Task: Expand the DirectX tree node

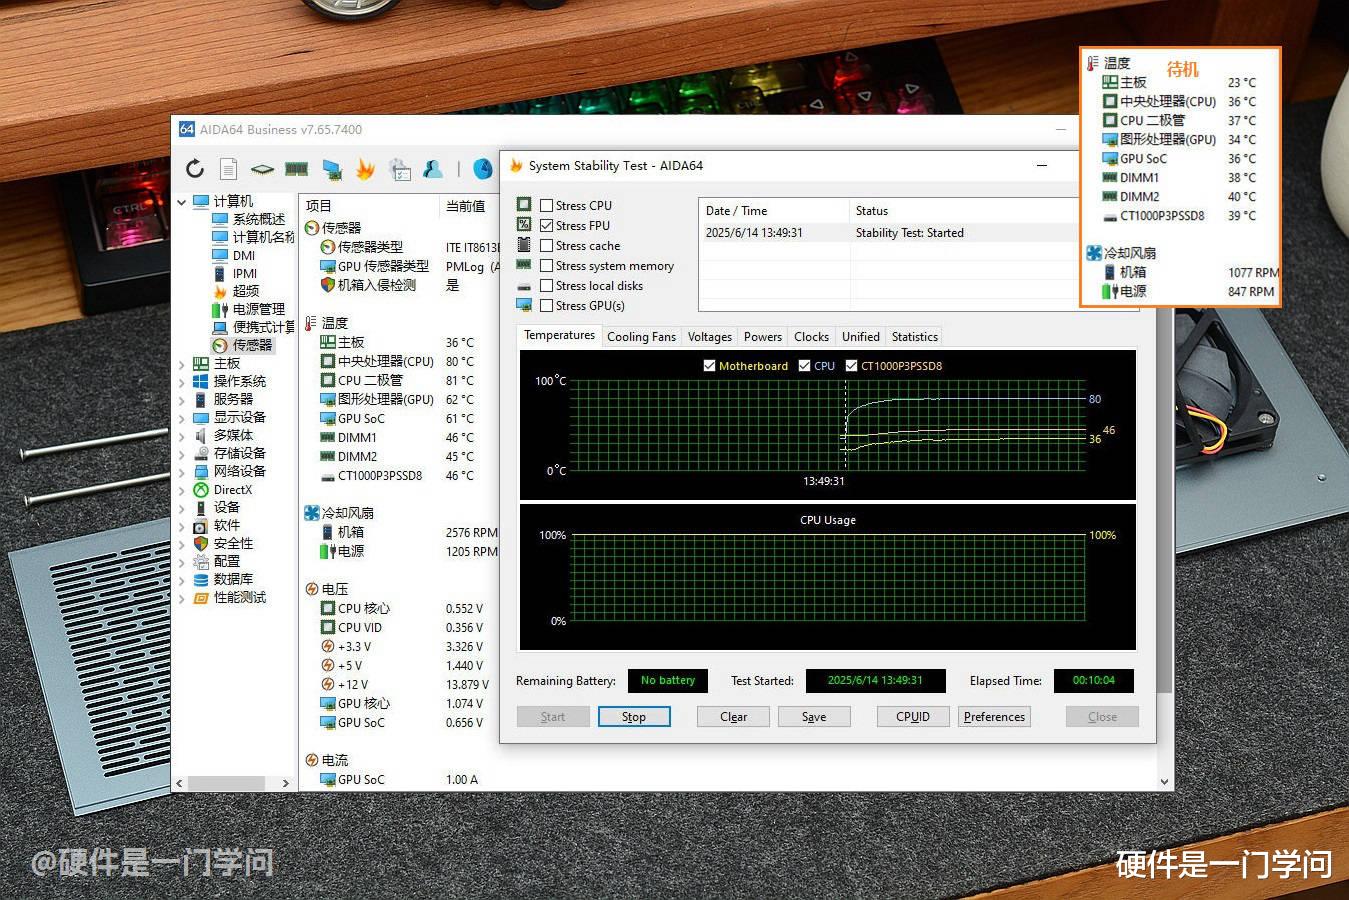Action: (182, 490)
